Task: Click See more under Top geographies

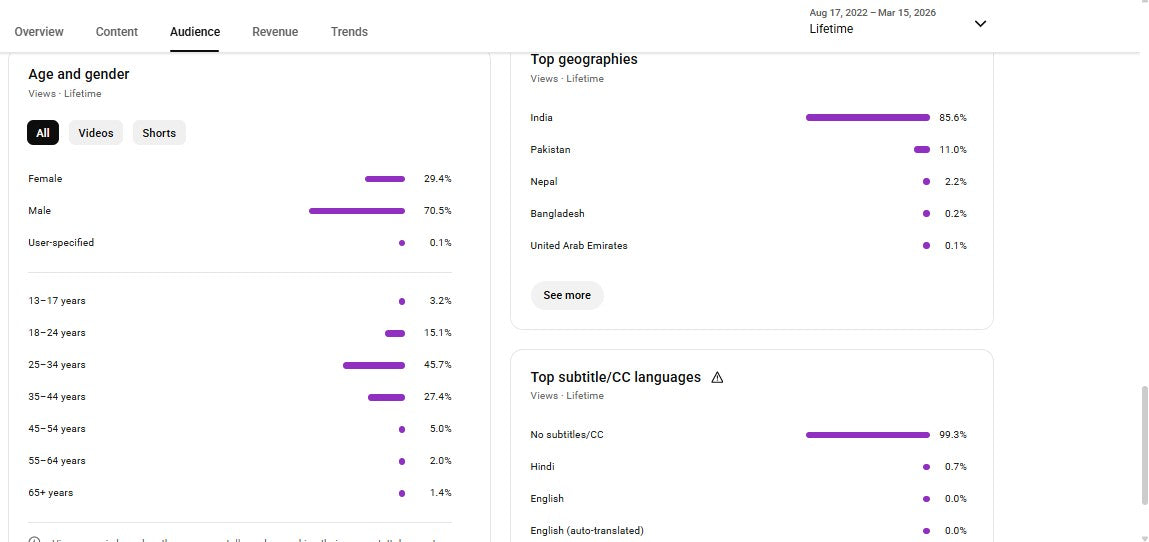Action: pos(567,295)
